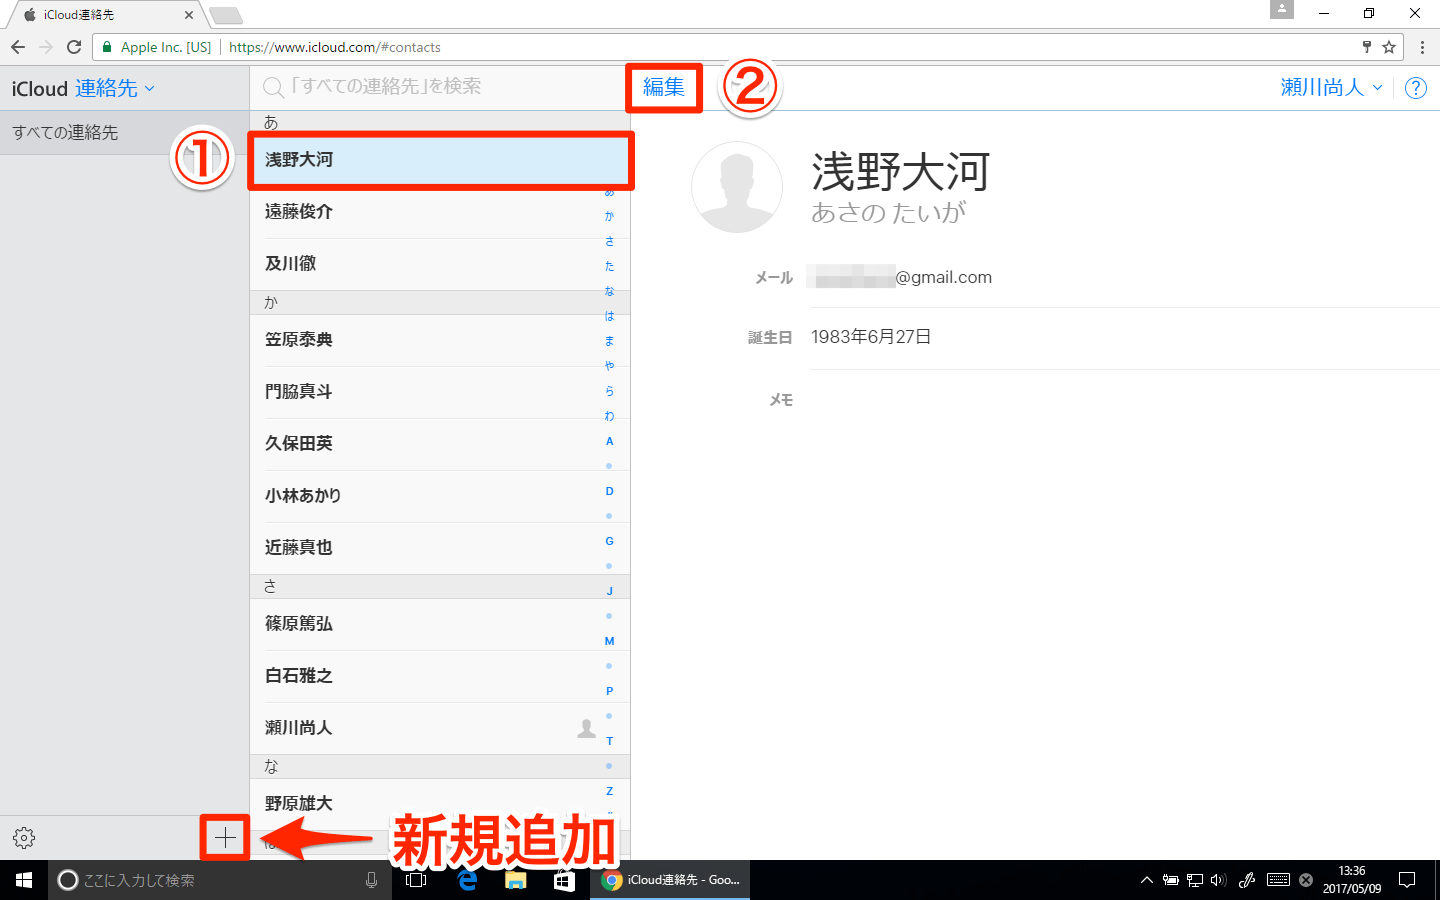Click the 'me' card icon beside 瀬川尚人

(x=587, y=728)
